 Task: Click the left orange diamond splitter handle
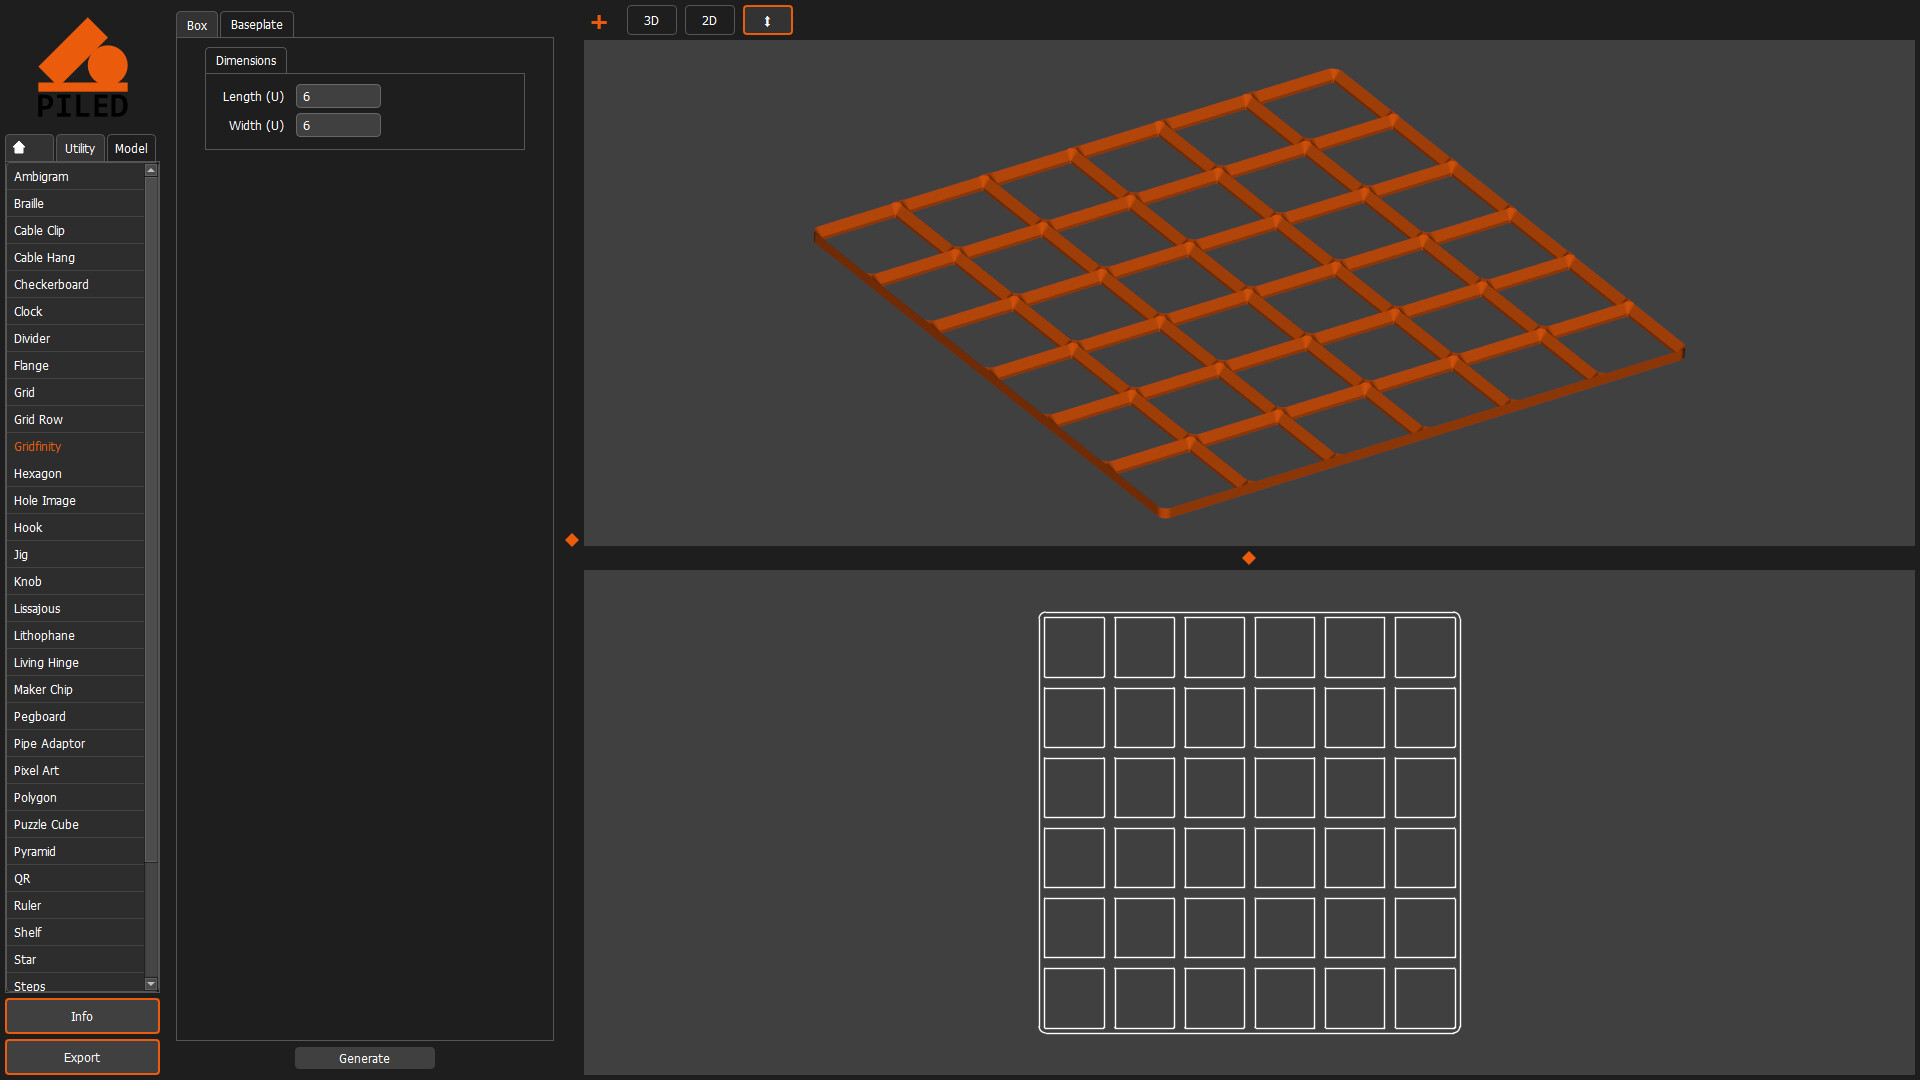(x=571, y=540)
